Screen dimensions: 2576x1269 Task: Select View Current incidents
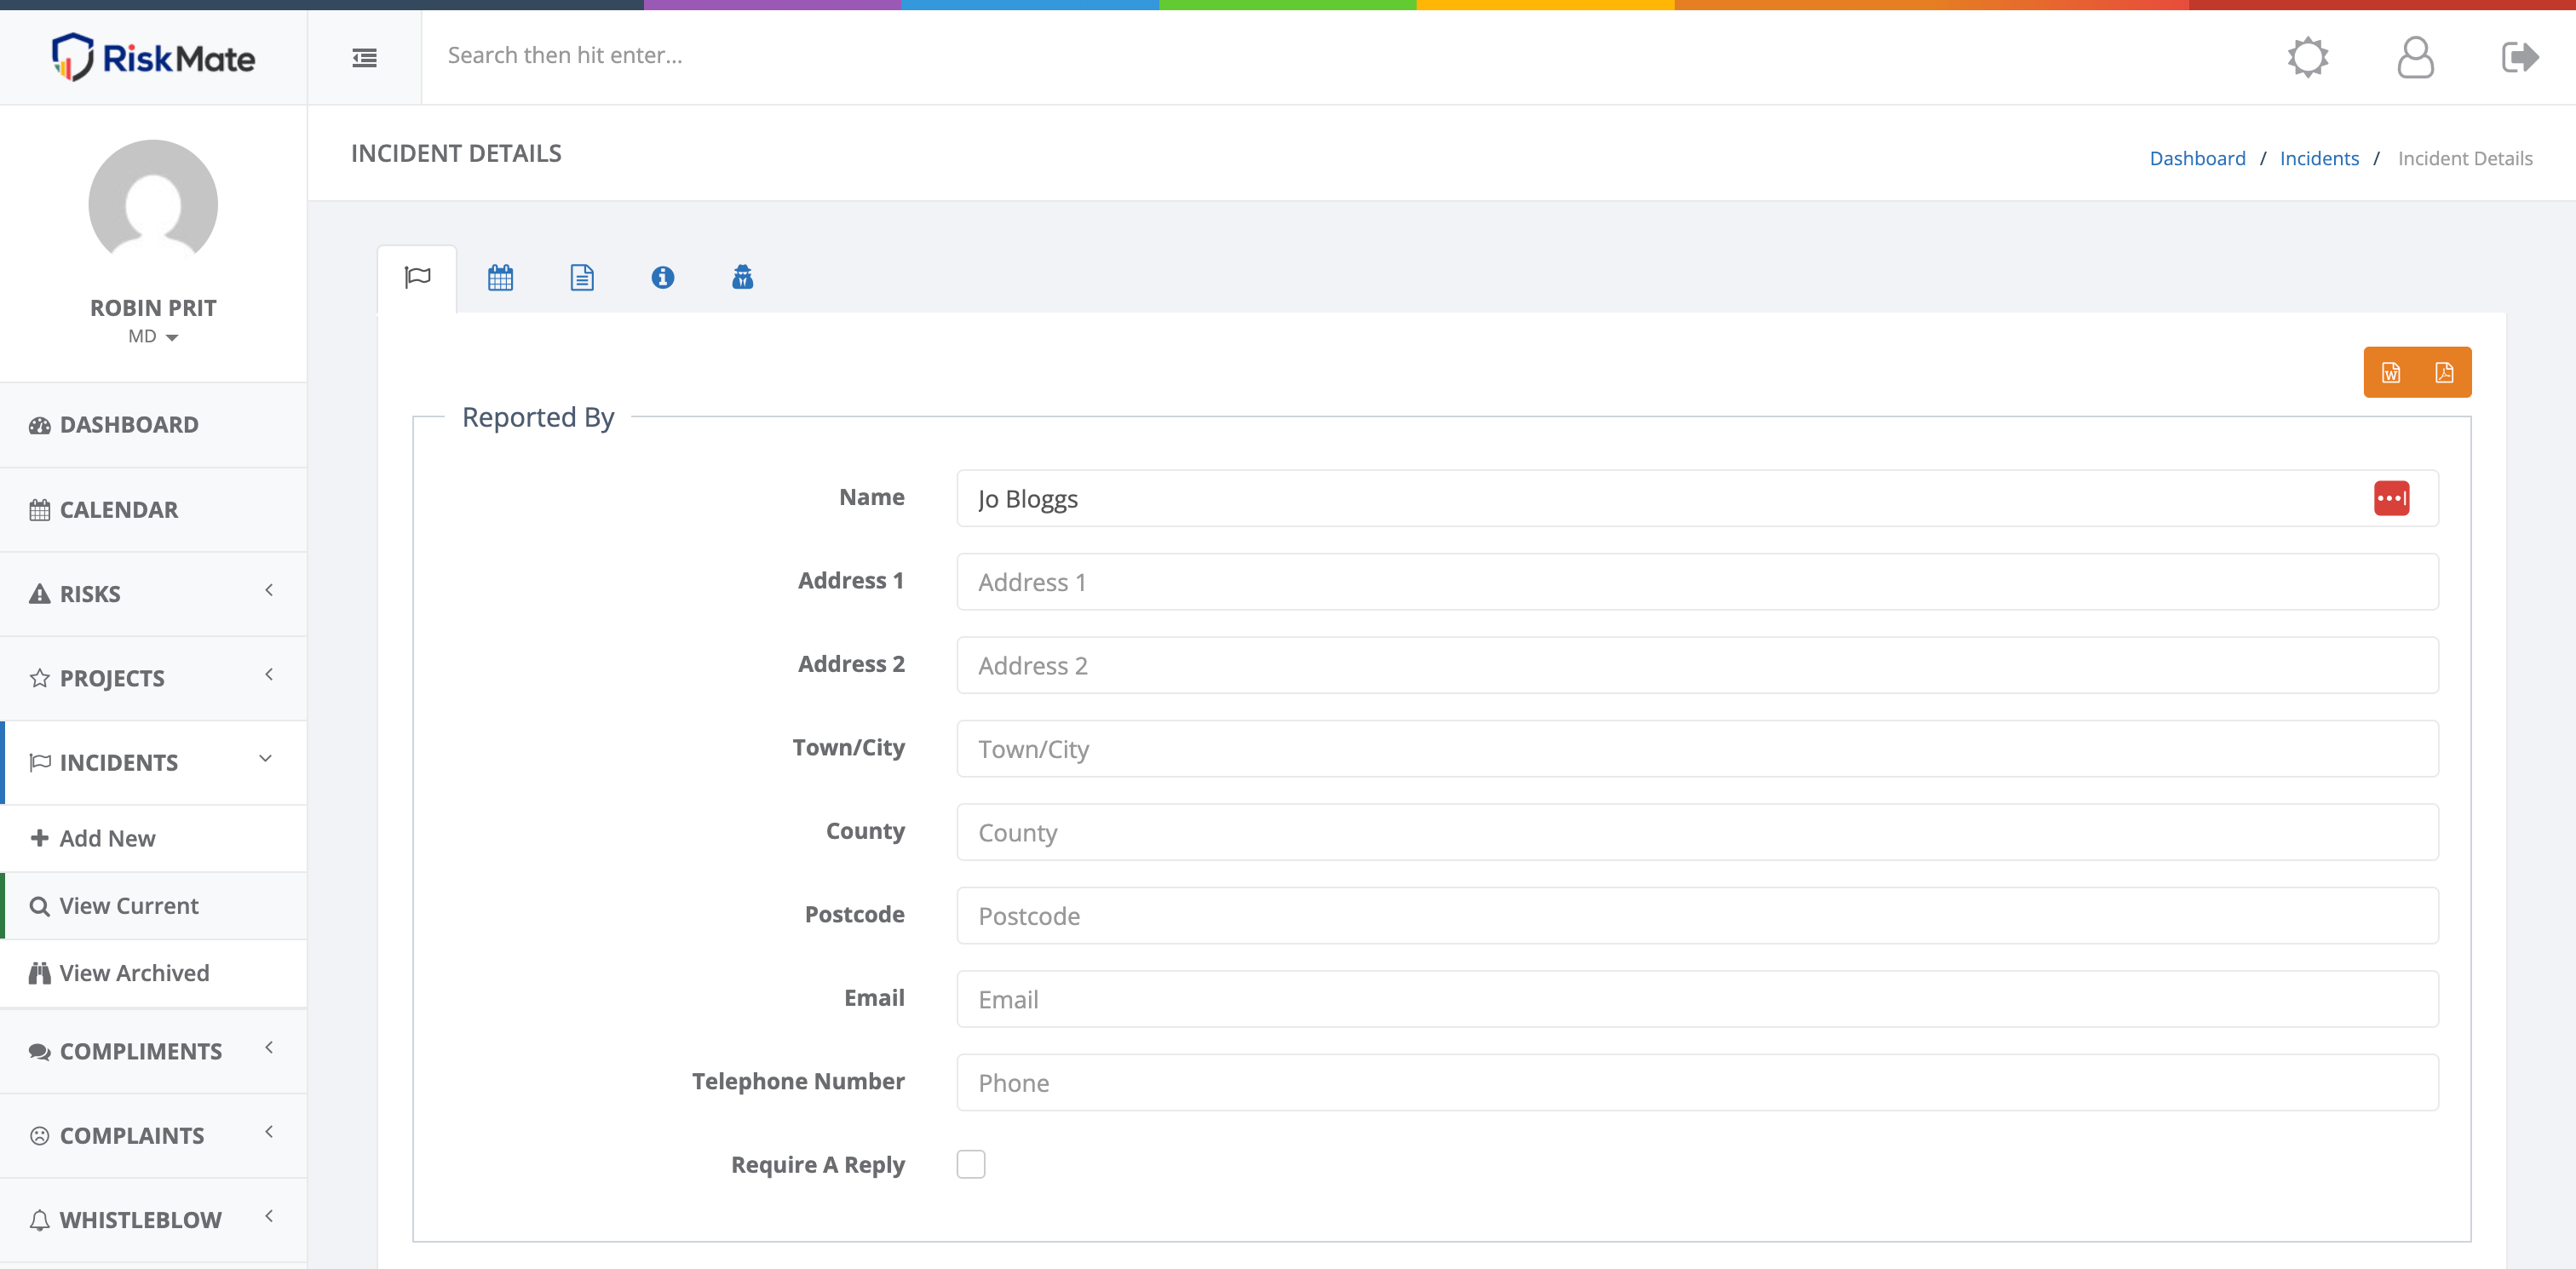[x=153, y=906]
